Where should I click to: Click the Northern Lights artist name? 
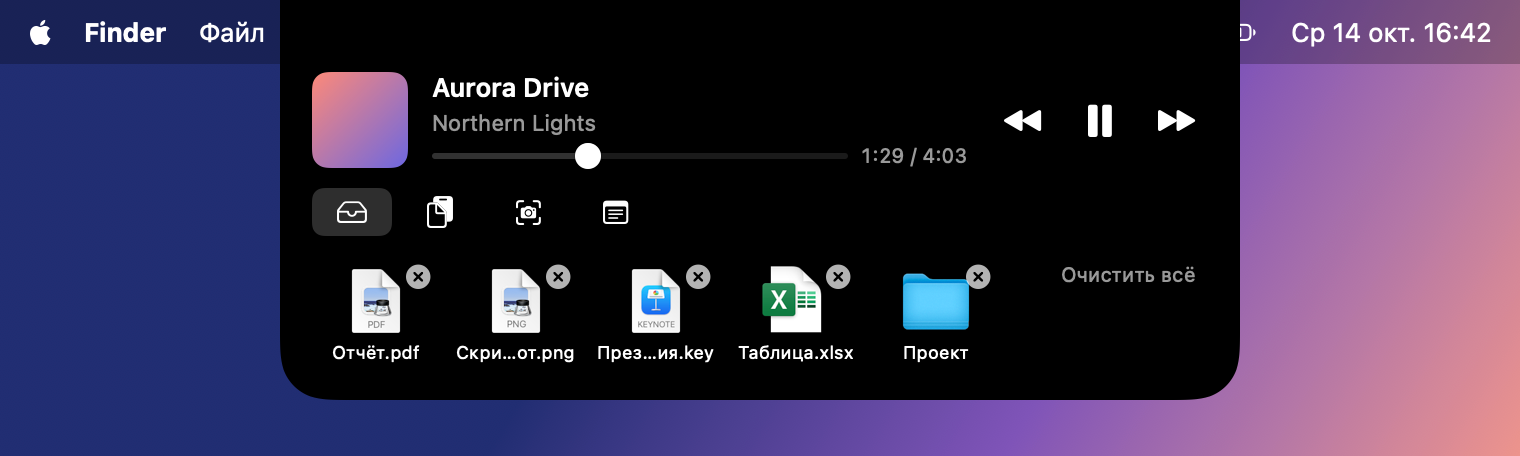[514, 124]
